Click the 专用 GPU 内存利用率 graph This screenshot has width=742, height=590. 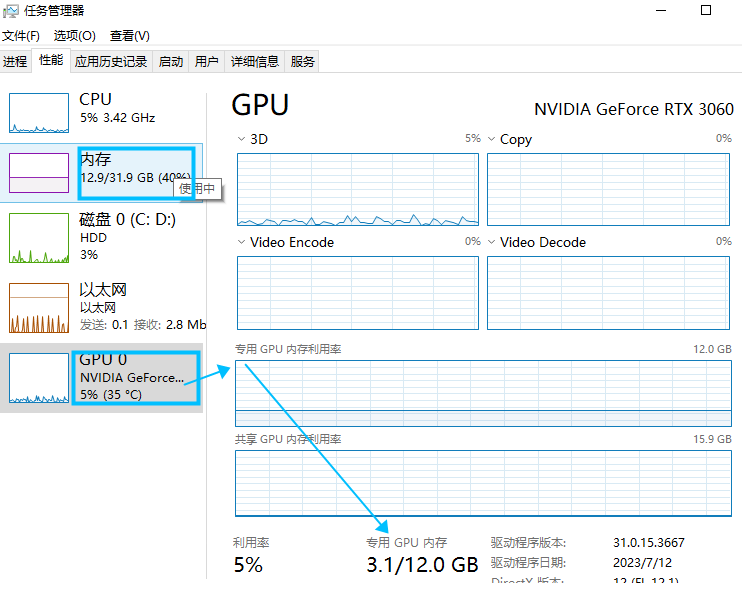pyautogui.click(x=483, y=394)
